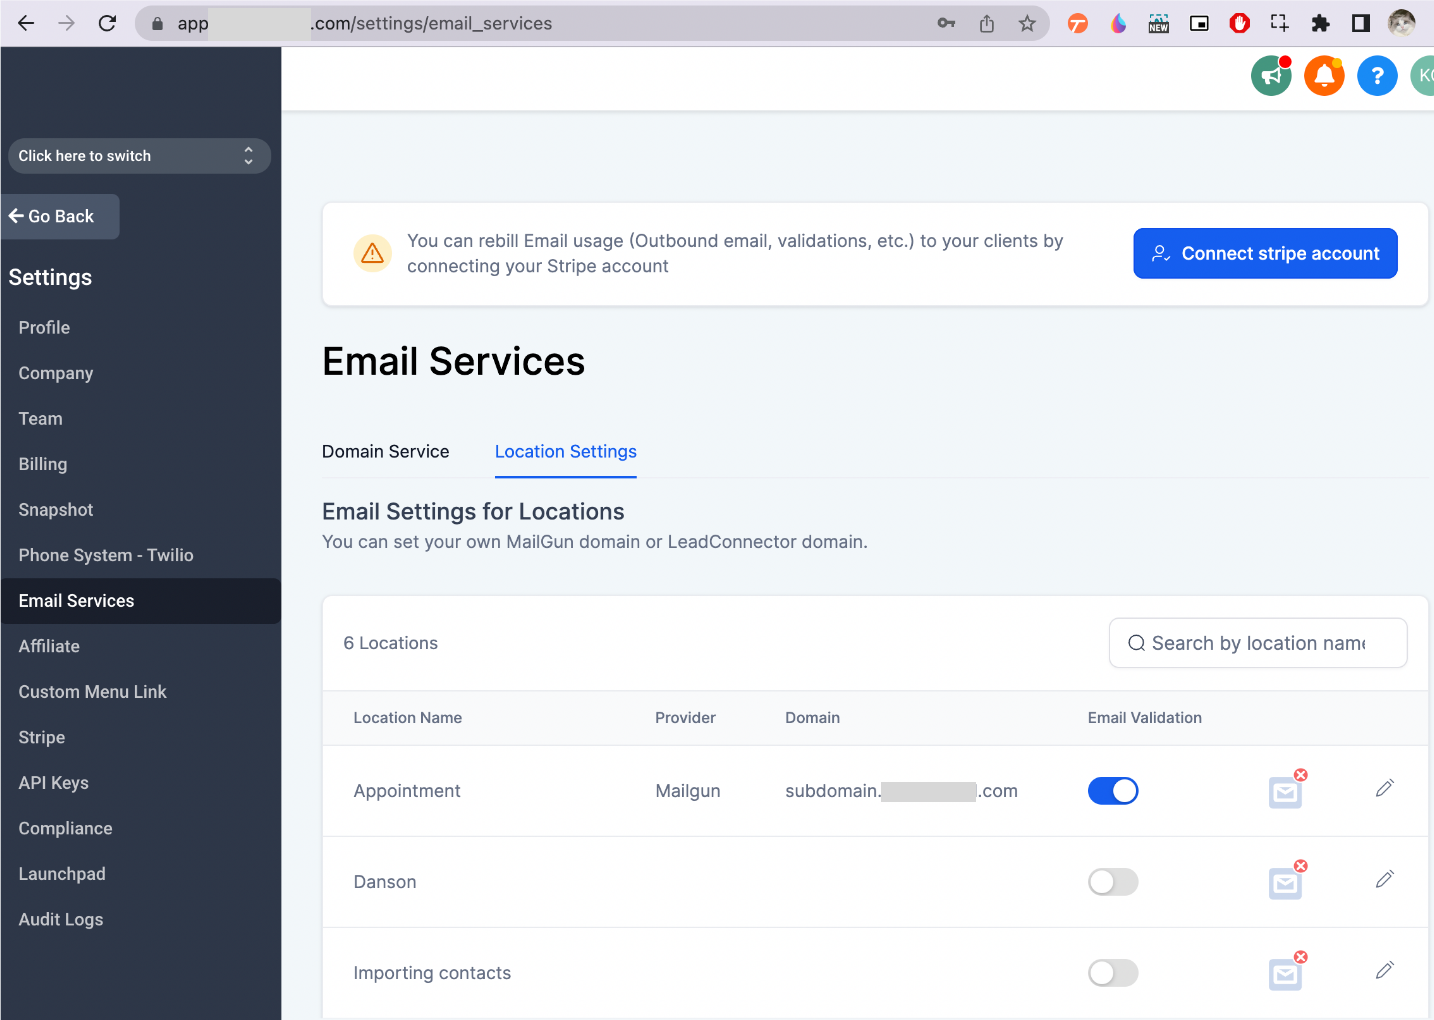This screenshot has height=1020, width=1434.
Task: Enable email validation for Danson
Action: click(1113, 882)
